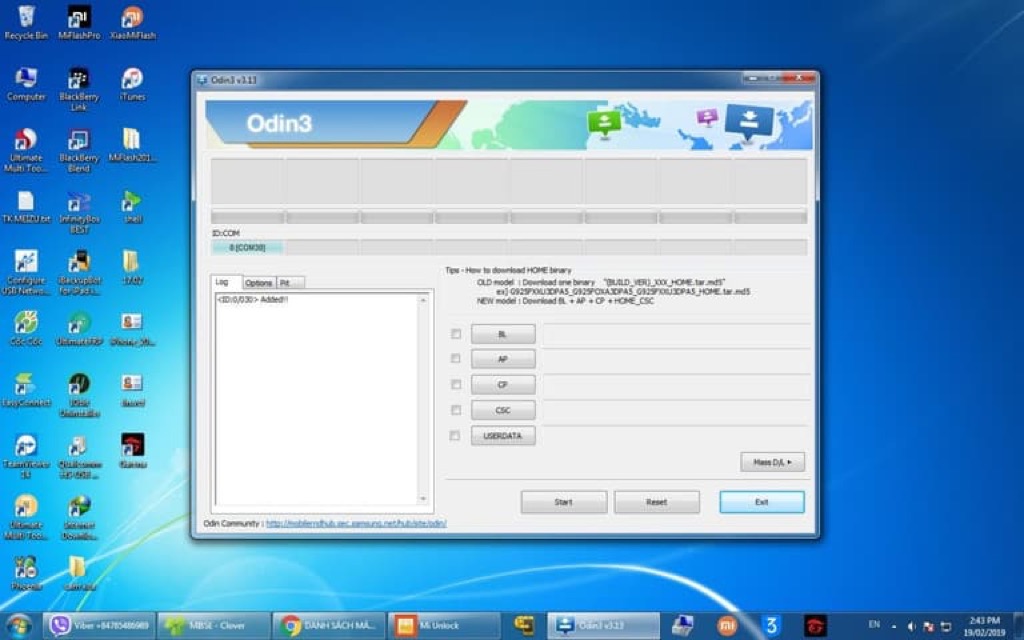The height and width of the screenshot is (640, 1024).
Task: Switch to the Pit tab
Action: [290, 283]
